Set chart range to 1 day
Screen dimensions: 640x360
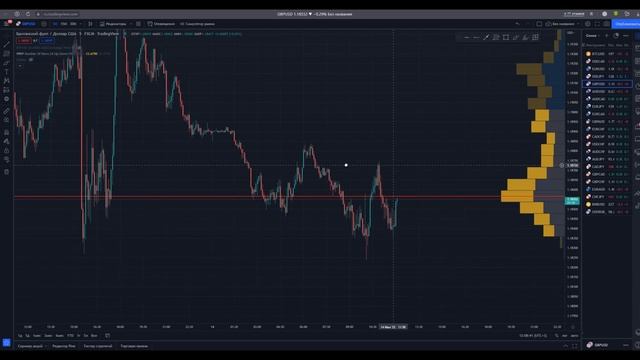click(20, 336)
